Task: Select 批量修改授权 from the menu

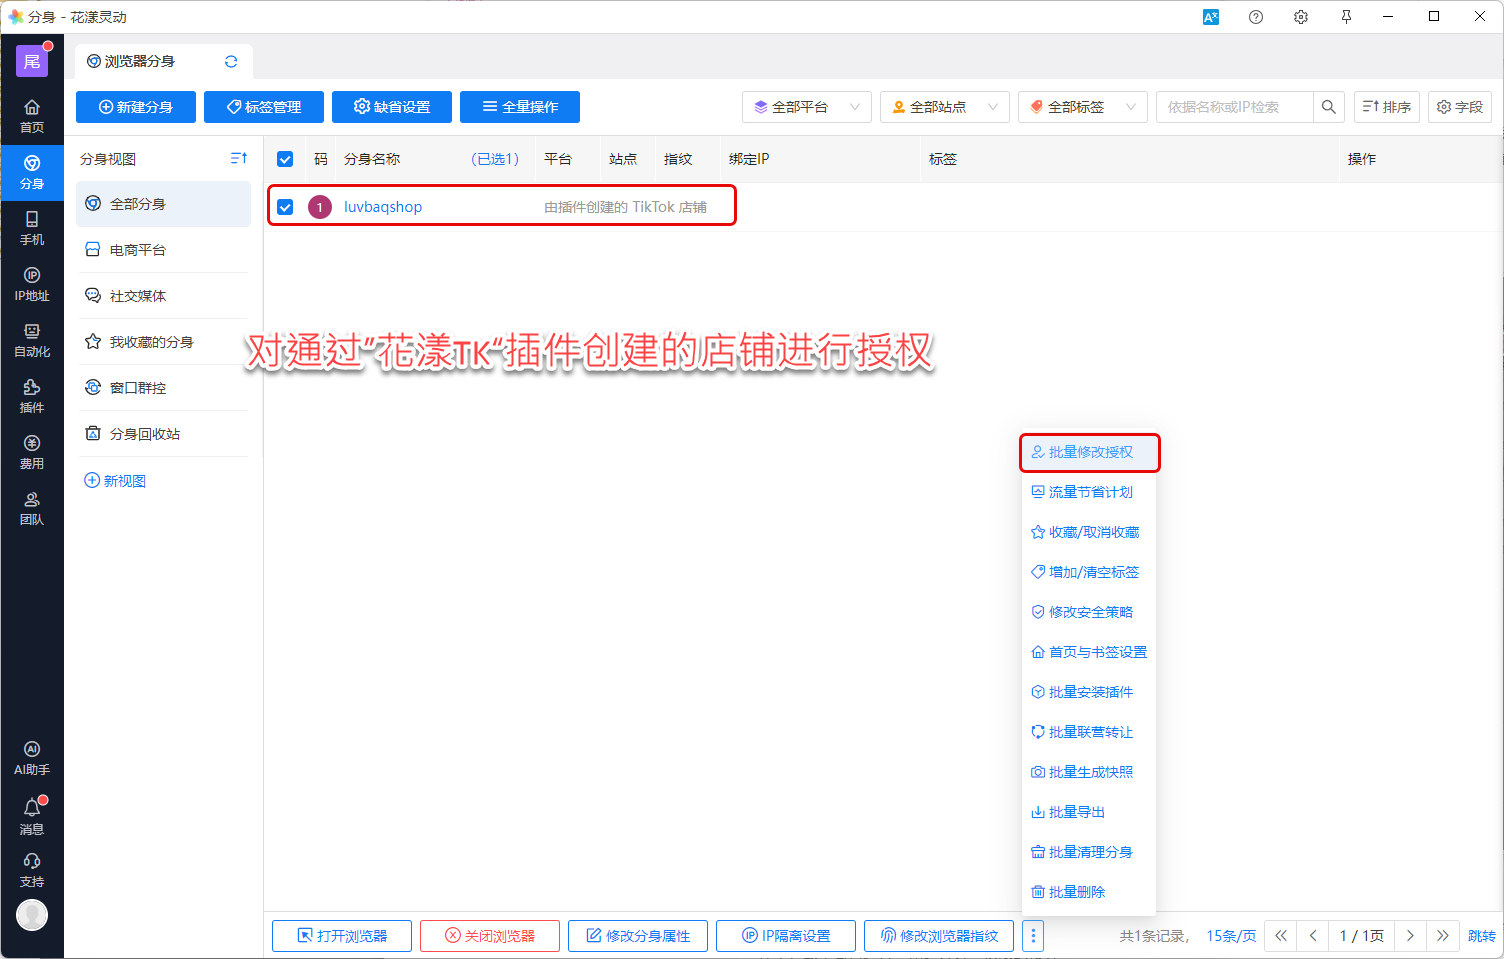Action: [x=1090, y=452]
